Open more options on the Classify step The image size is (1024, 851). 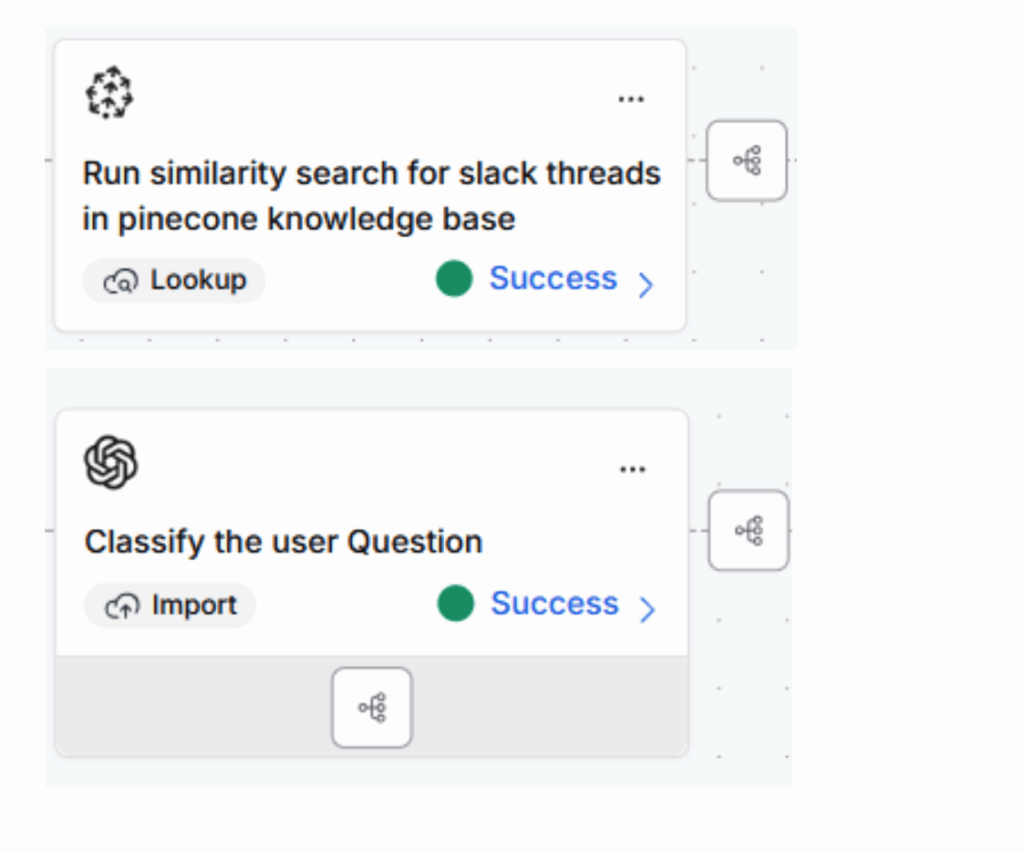click(x=633, y=469)
